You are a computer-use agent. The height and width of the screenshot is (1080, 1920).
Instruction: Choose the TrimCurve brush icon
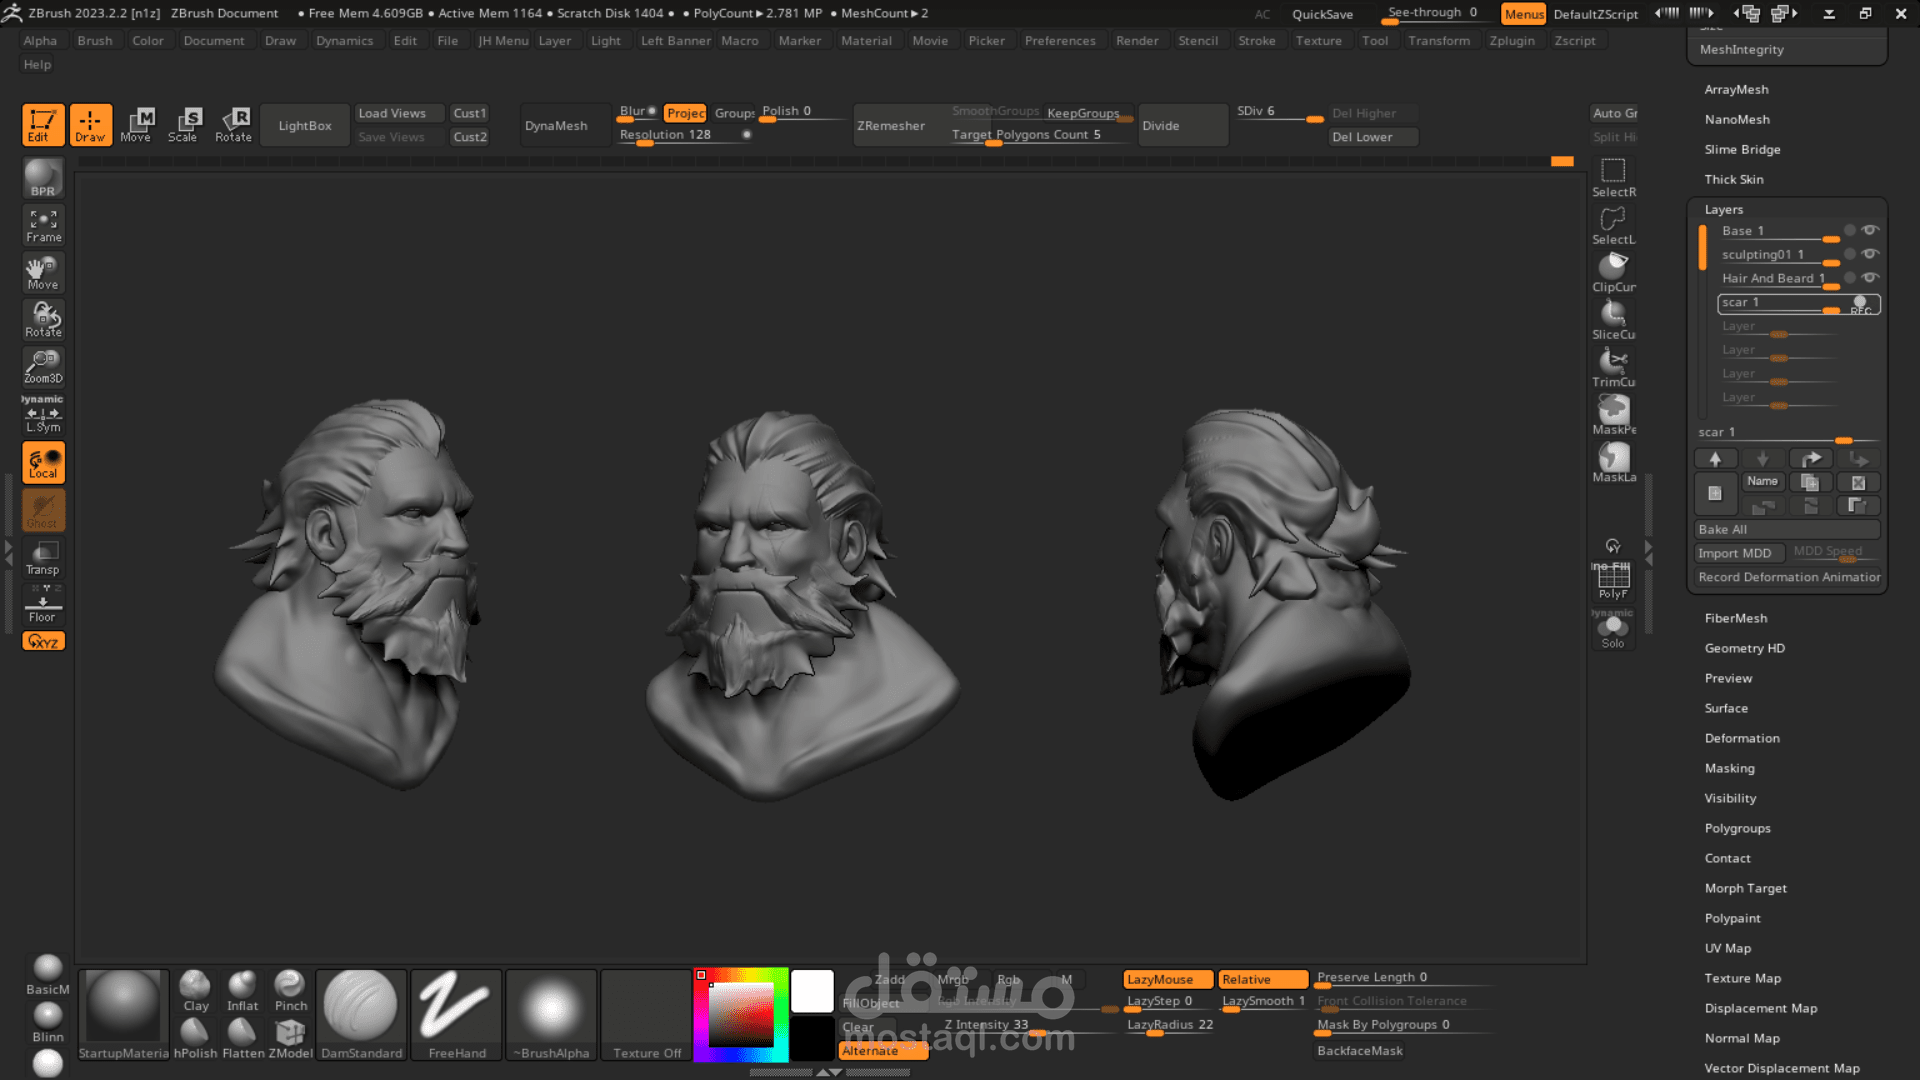pos(1613,365)
